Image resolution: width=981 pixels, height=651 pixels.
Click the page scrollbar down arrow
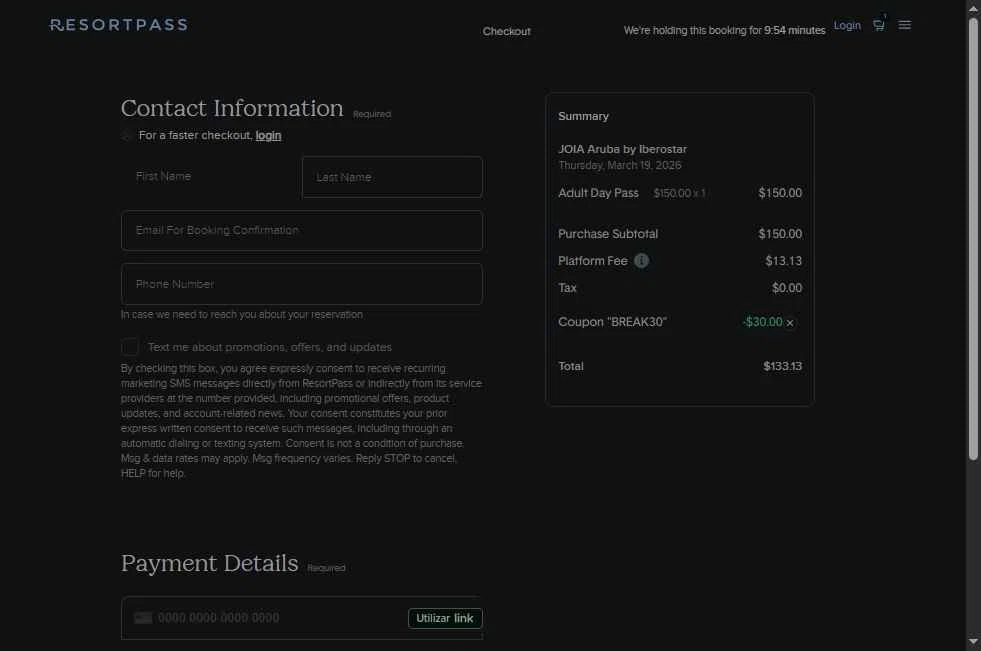(x=973, y=641)
